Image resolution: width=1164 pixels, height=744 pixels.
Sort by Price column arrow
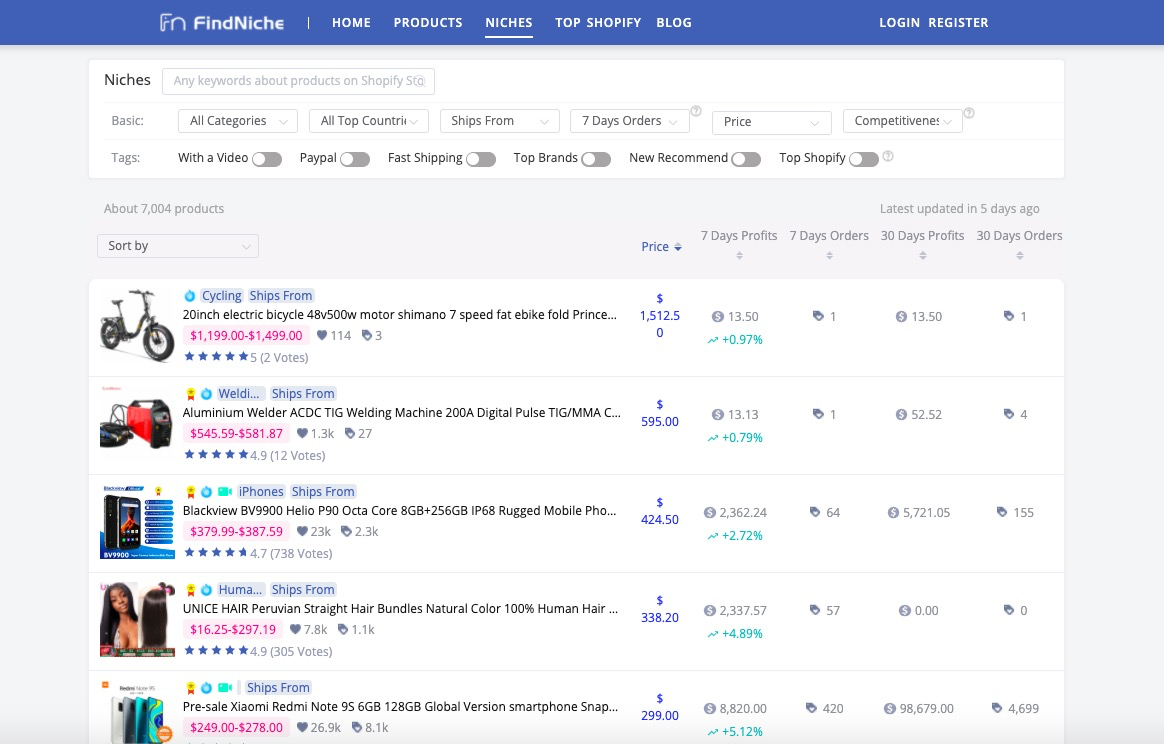(678, 247)
